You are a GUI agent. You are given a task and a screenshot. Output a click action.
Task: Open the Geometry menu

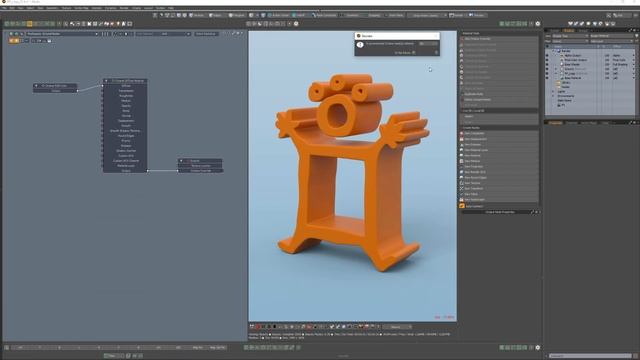[52, 8]
